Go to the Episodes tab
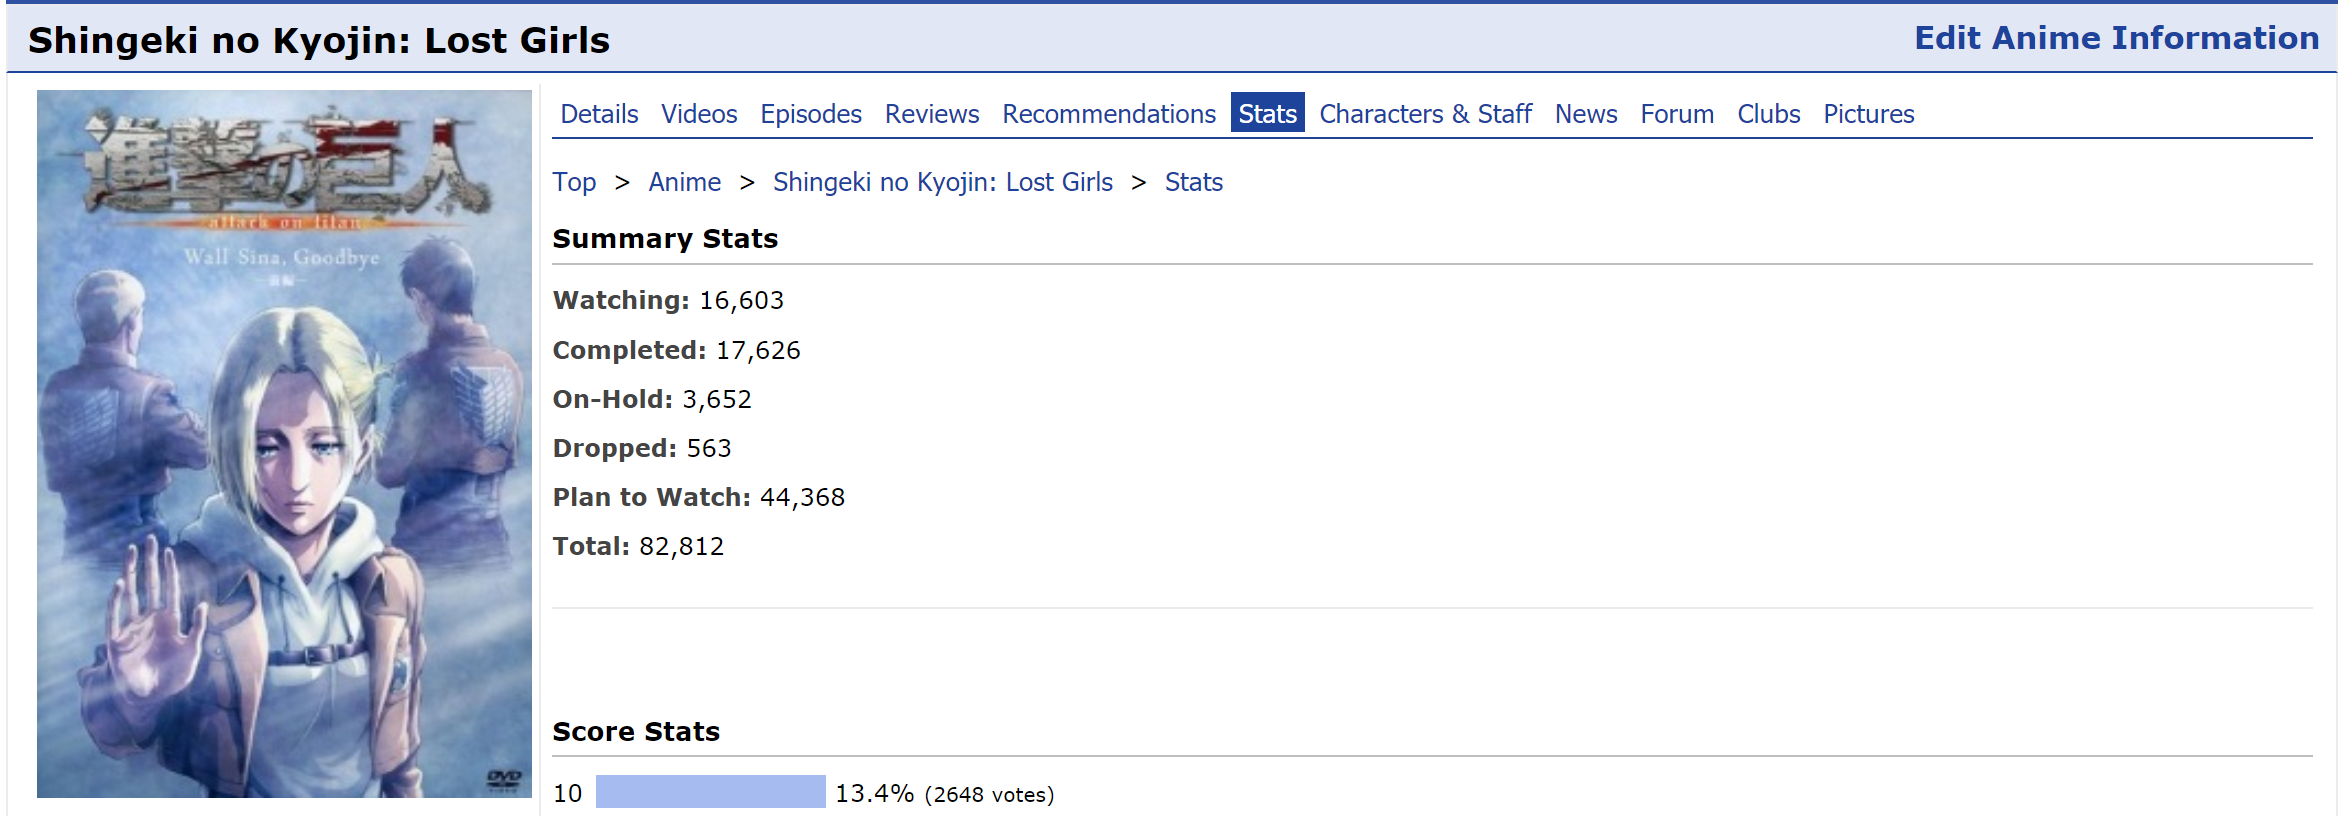Screen dimensions: 2345x816 click(x=810, y=114)
